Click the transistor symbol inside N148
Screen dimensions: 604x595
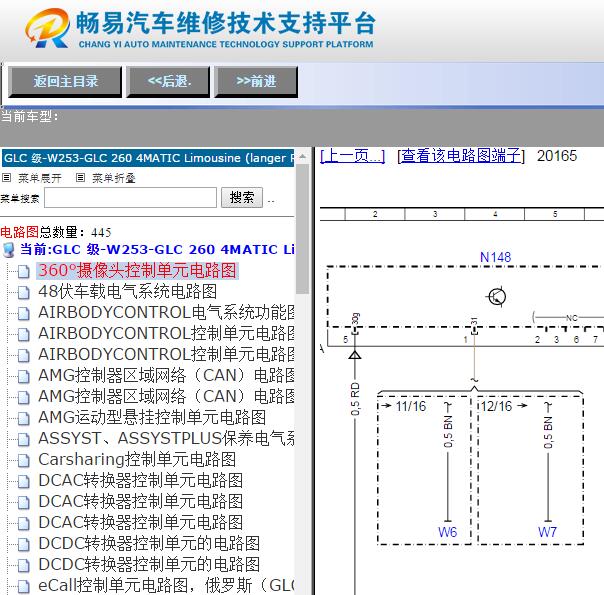tap(497, 297)
